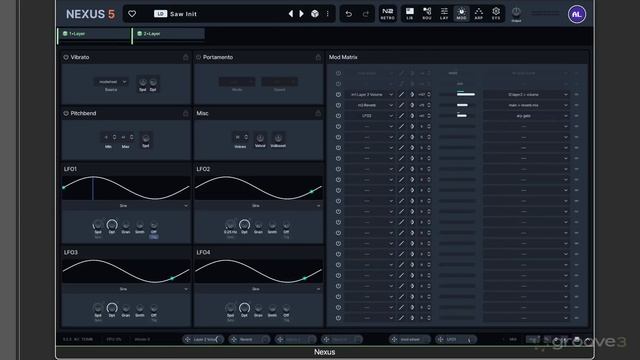Open the Vibrato source dropdown
640x360 pixels.
111,82
